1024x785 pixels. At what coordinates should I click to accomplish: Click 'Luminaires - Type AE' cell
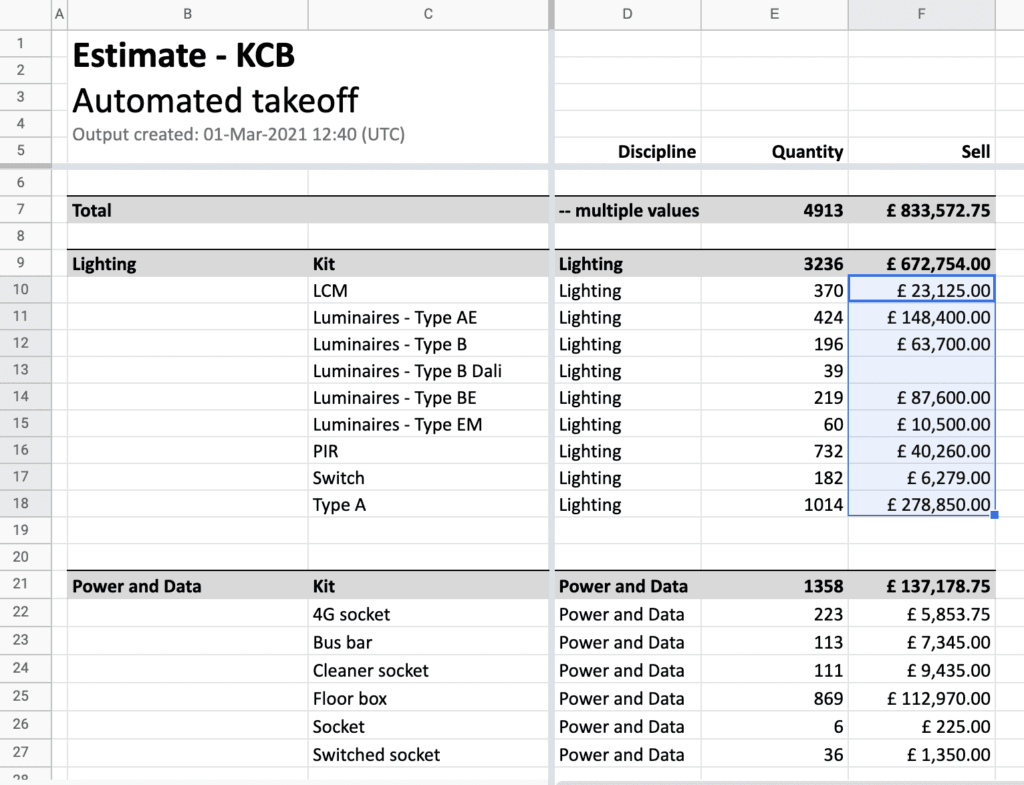(428, 317)
